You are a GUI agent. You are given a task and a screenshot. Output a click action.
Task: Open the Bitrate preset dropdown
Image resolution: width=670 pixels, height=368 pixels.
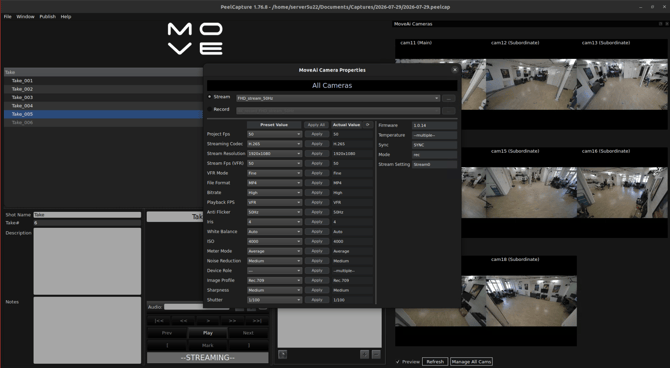pos(274,193)
